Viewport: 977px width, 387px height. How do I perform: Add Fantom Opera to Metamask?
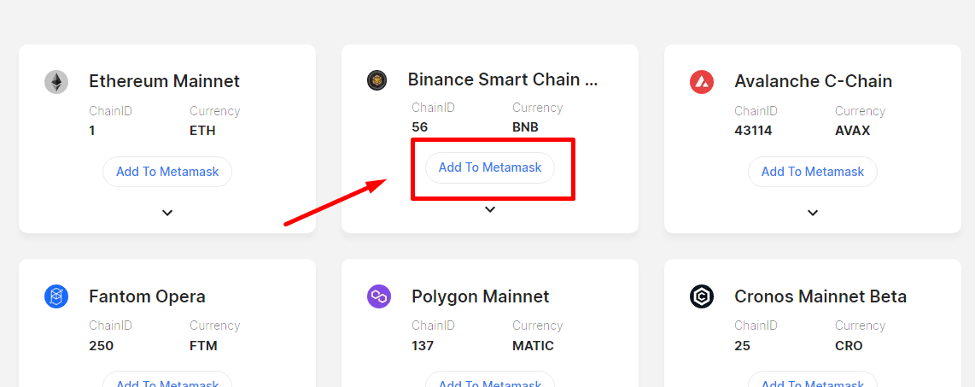click(167, 380)
